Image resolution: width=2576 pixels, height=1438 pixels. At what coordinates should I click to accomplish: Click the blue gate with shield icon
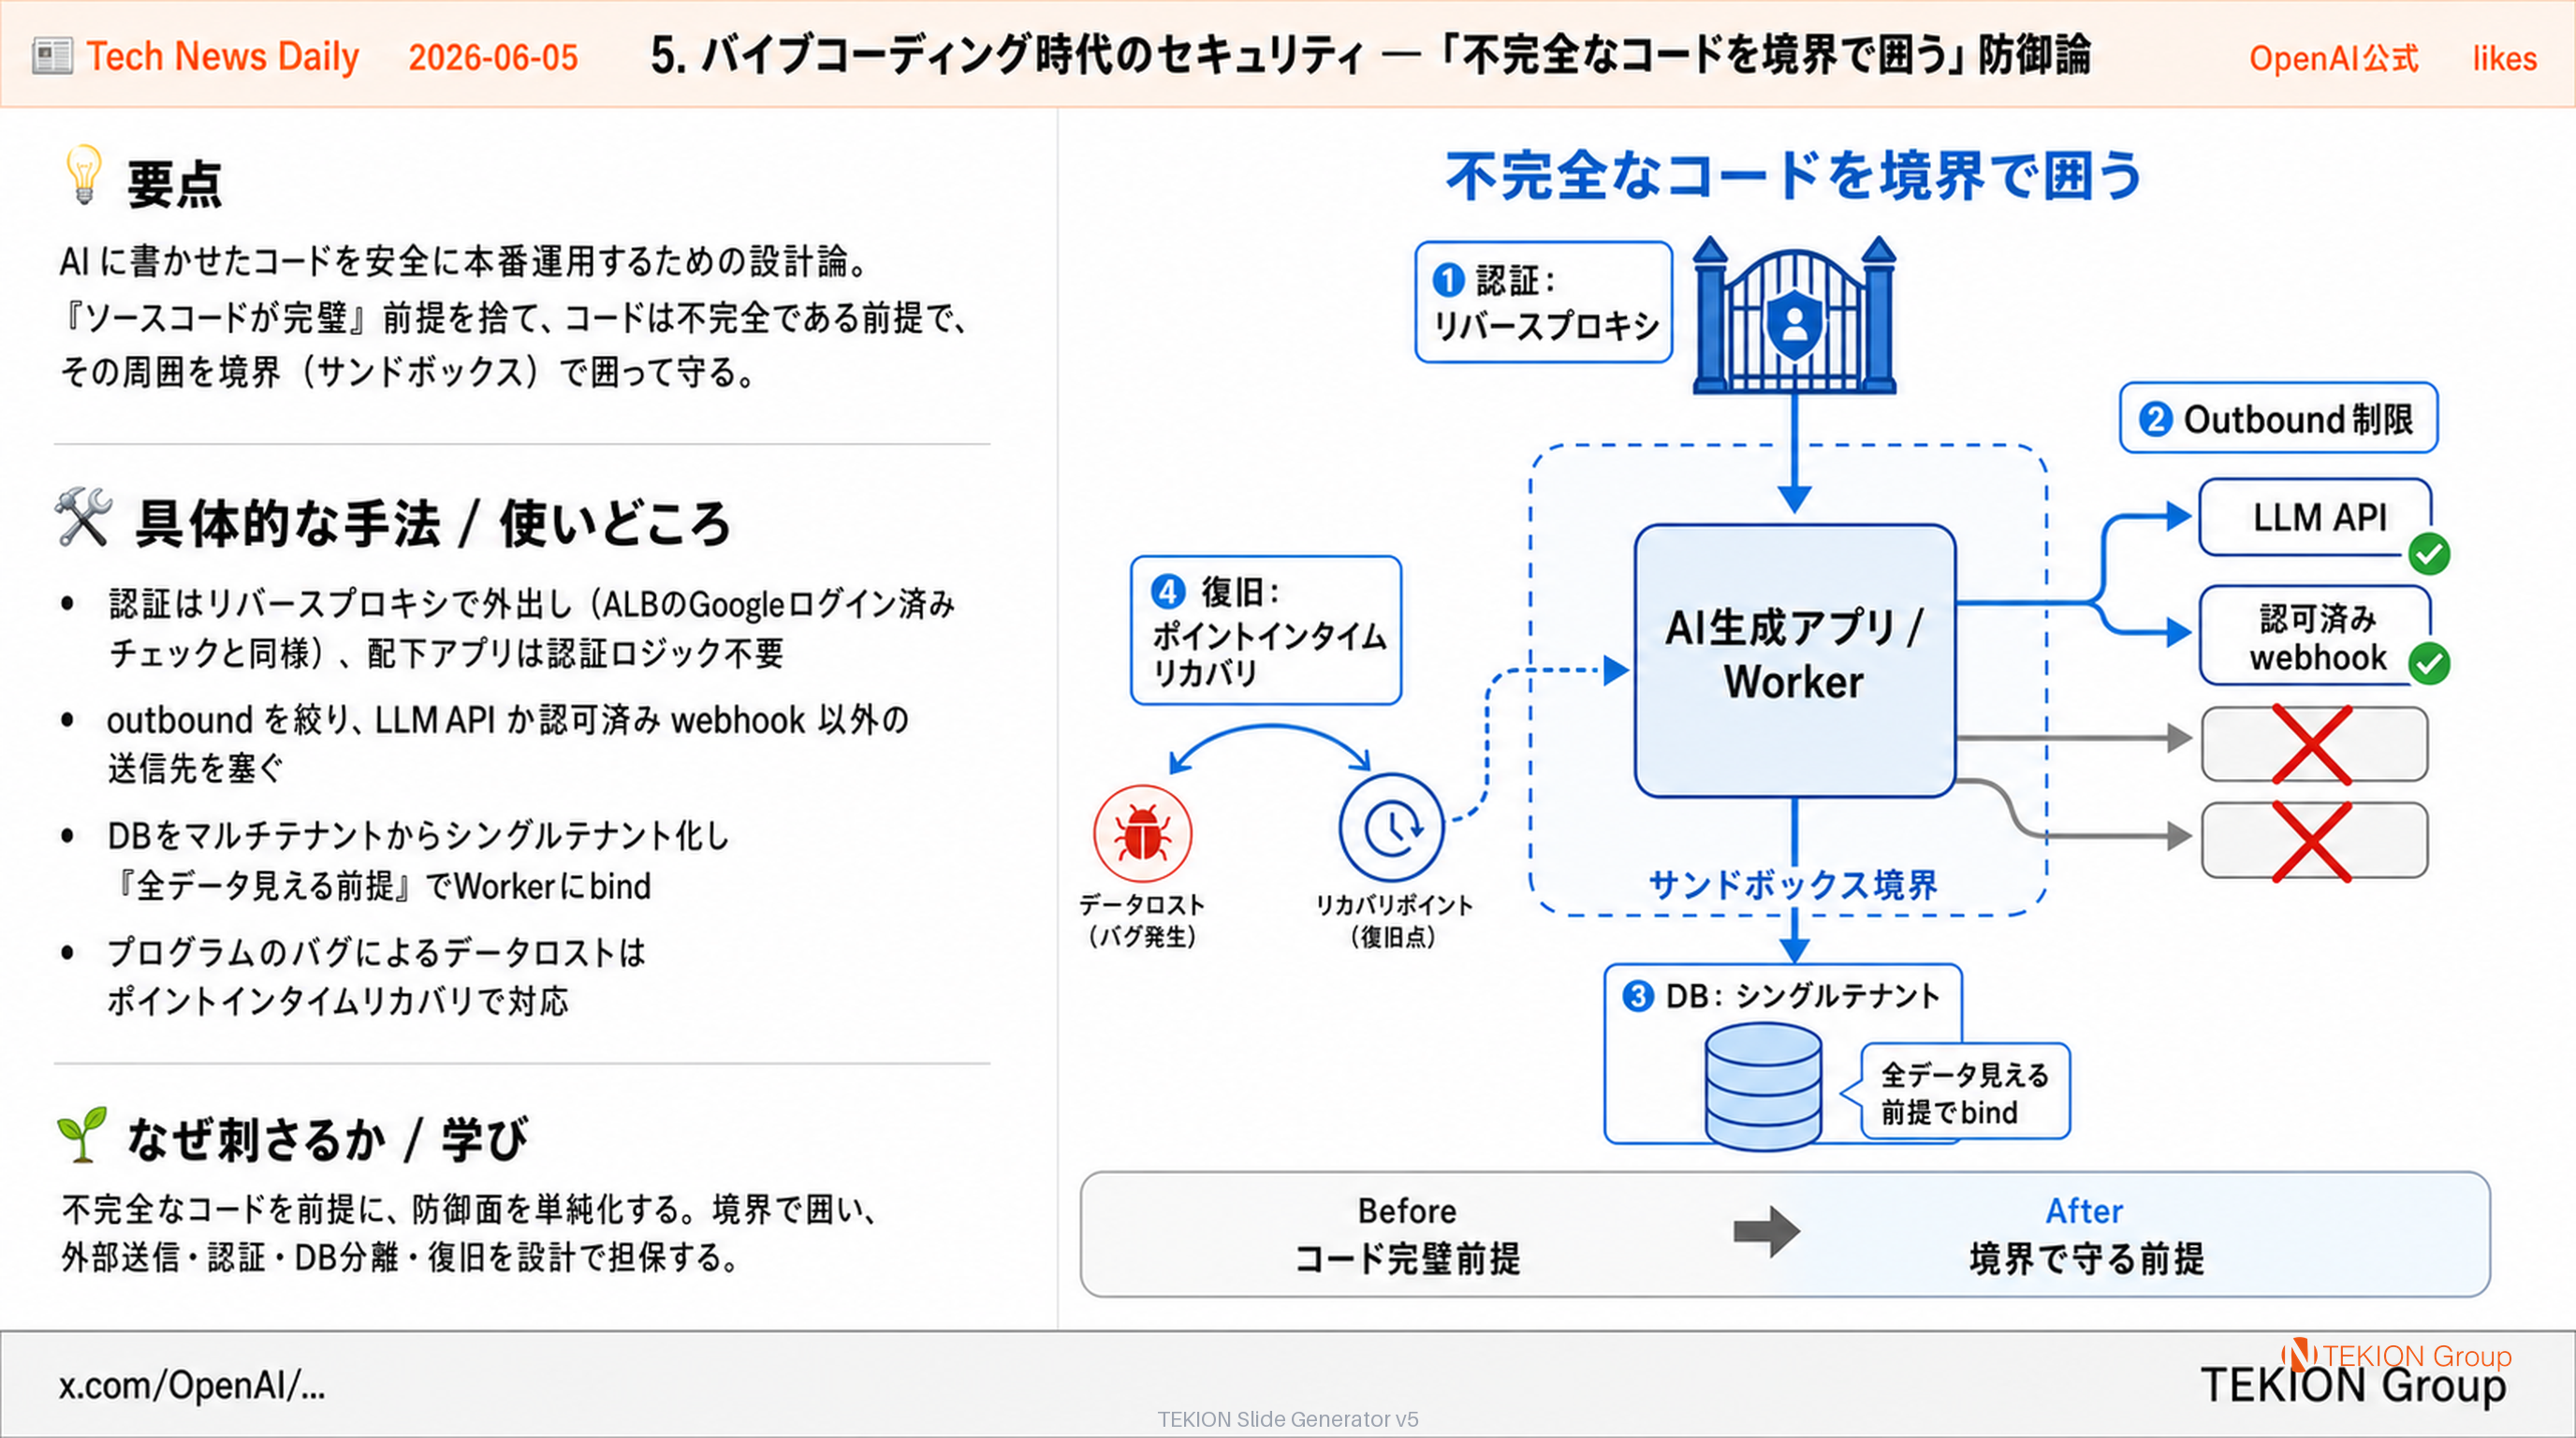1795,315
